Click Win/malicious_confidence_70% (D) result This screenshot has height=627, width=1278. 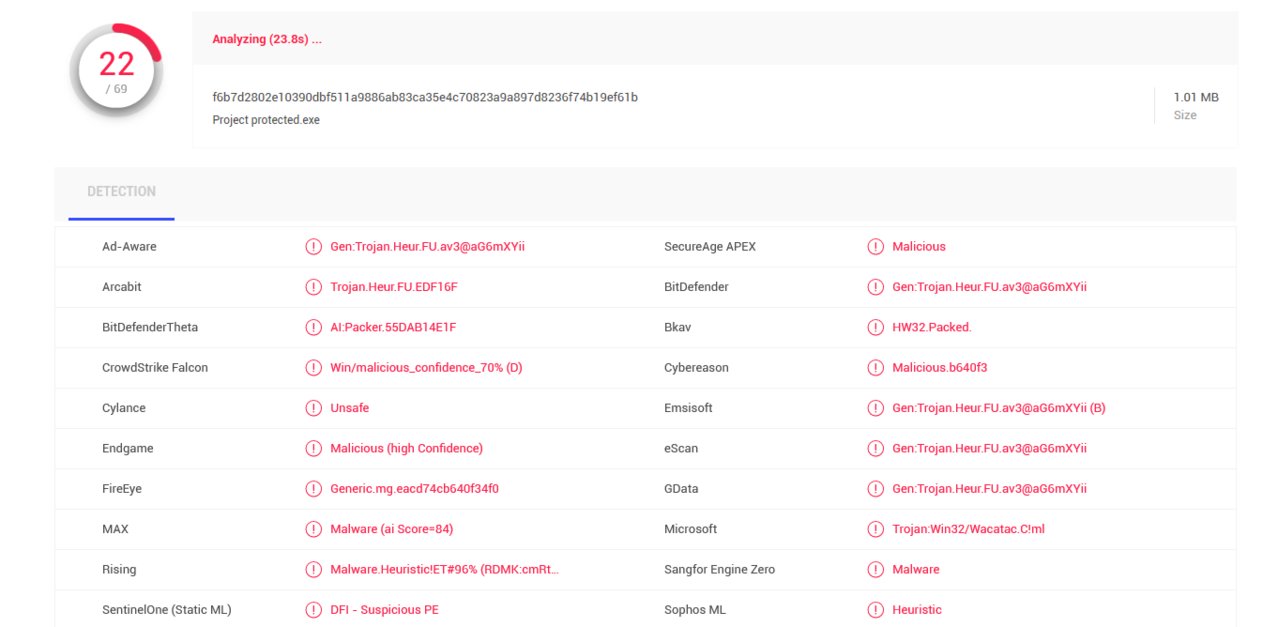click(426, 368)
